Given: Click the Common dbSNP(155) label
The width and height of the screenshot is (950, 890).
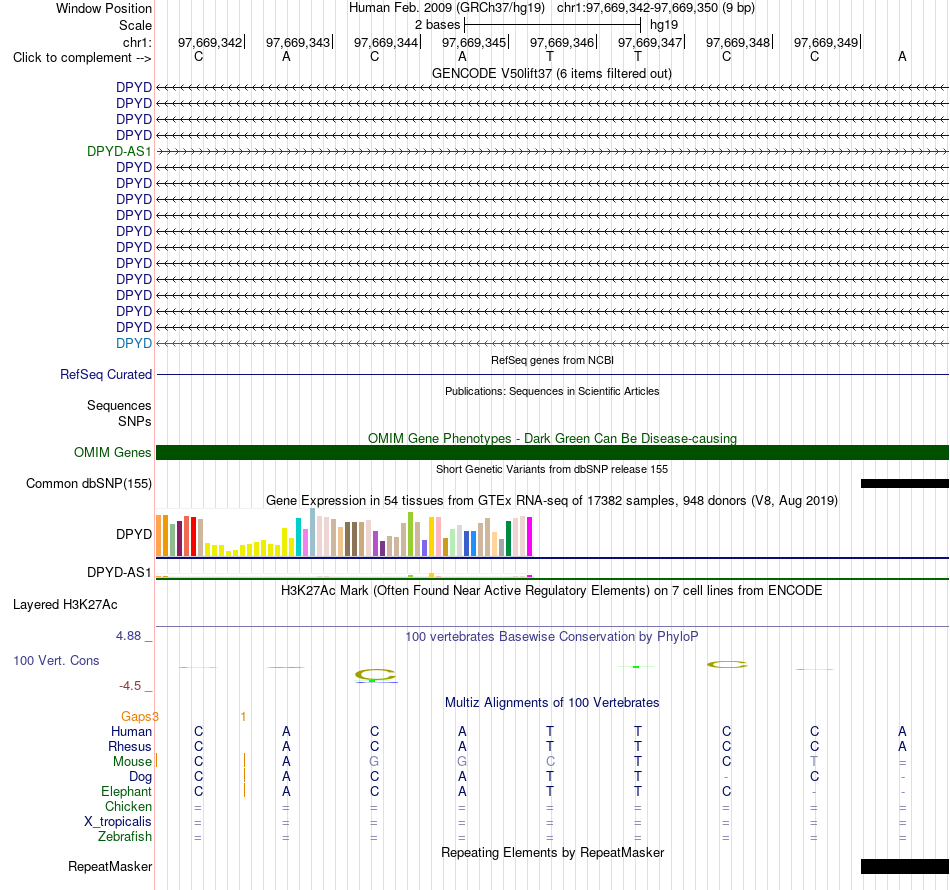Looking at the screenshot, I should tap(89, 483).
